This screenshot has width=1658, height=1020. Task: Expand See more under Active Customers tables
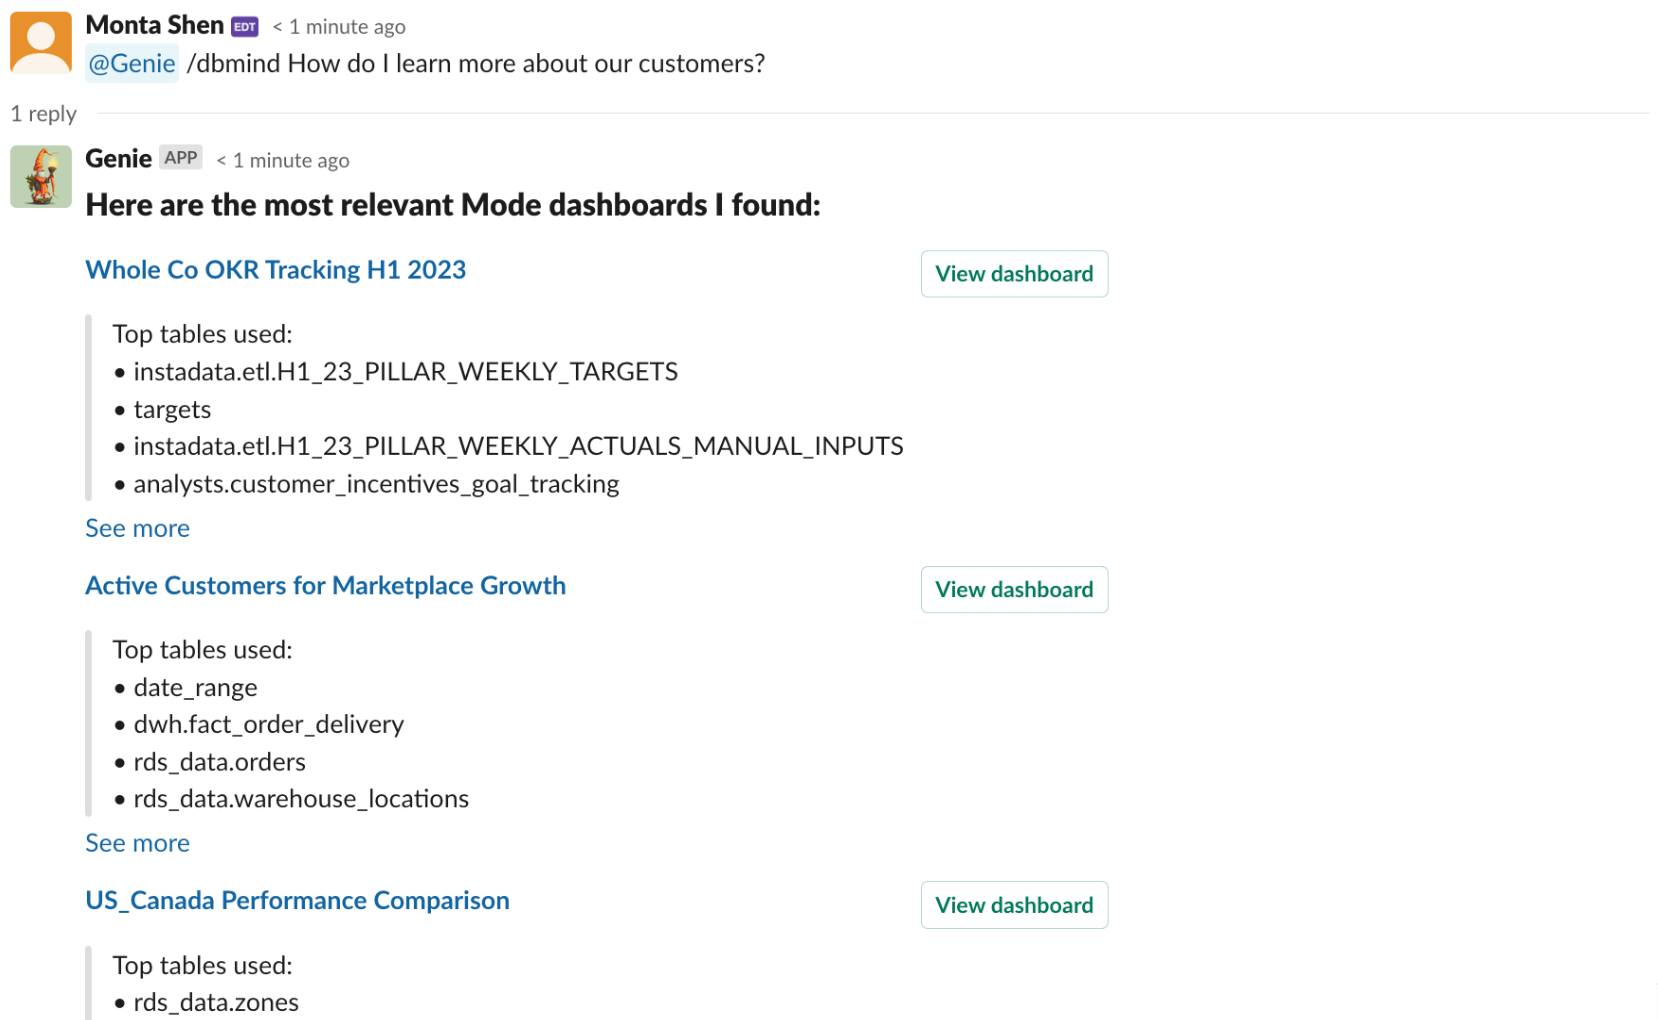pyautogui.click(x=138, y=844)
